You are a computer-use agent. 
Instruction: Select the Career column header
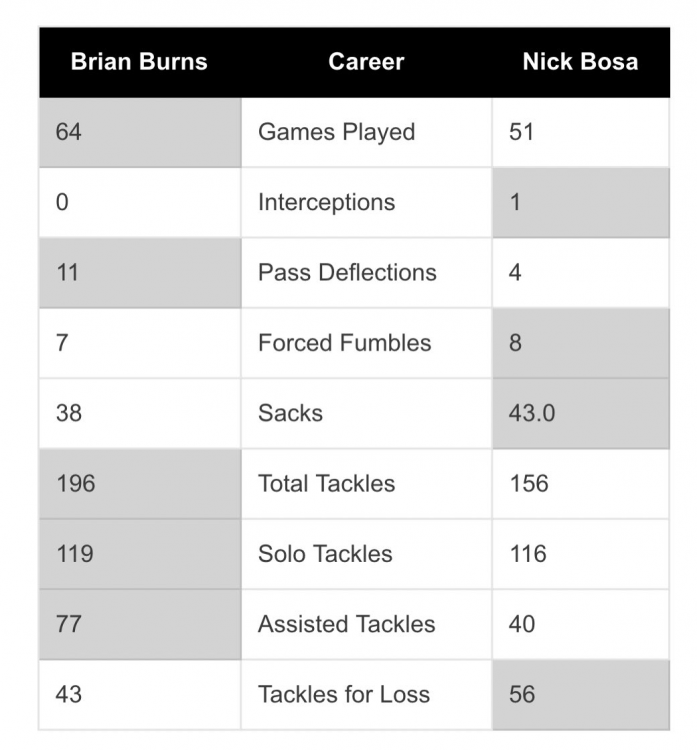point(366,62)
